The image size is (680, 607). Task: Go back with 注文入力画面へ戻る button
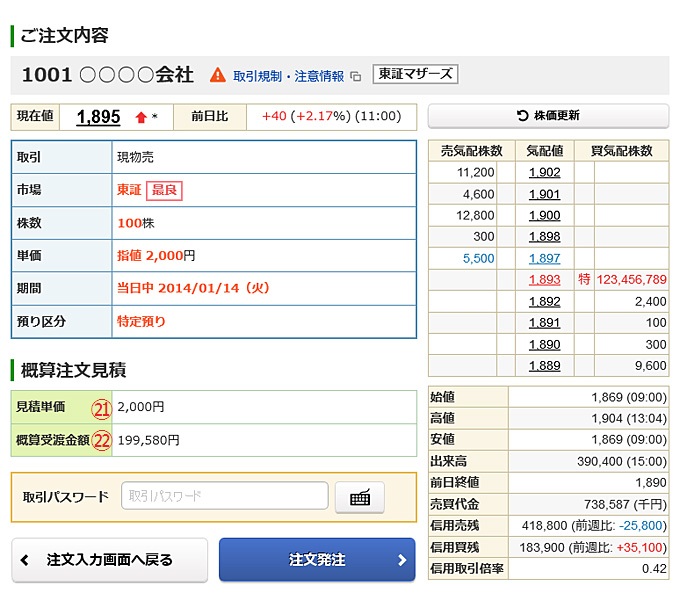(110, 560)
